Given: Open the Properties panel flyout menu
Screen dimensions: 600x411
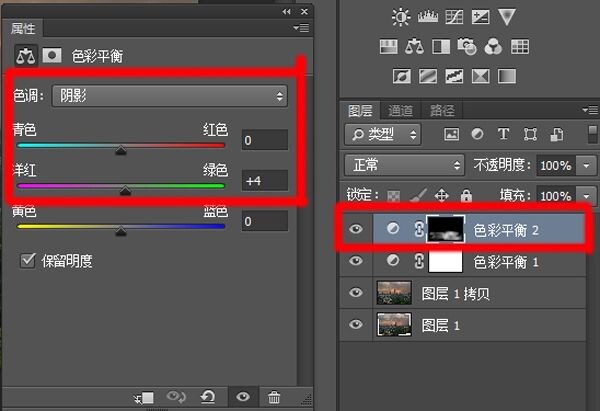Looking at the screenshot, I should [x=301, y=28].
